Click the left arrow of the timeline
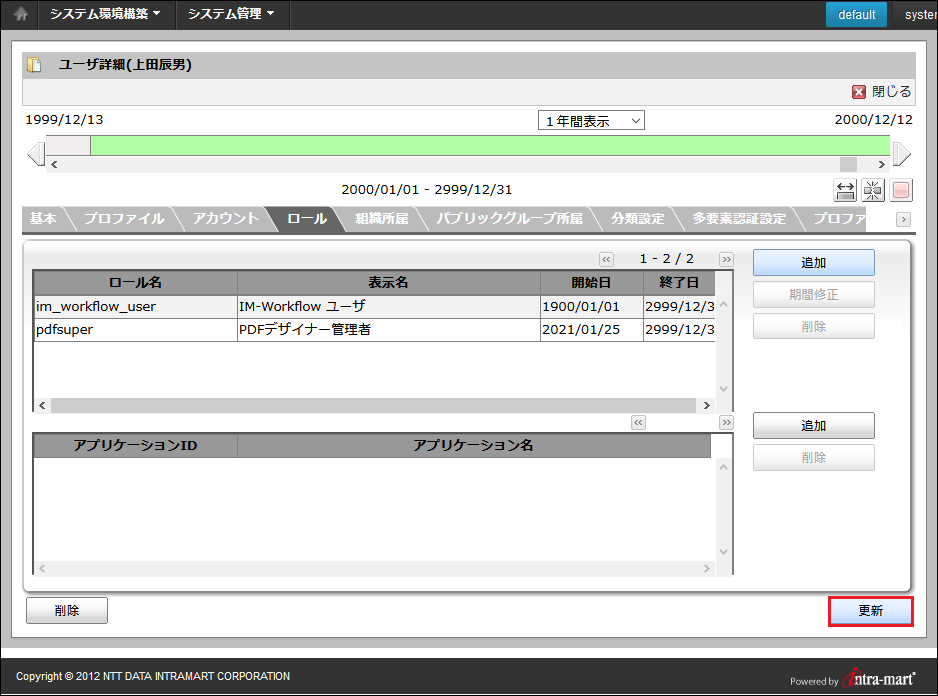The image size is (938, 696). pos(36,154)
